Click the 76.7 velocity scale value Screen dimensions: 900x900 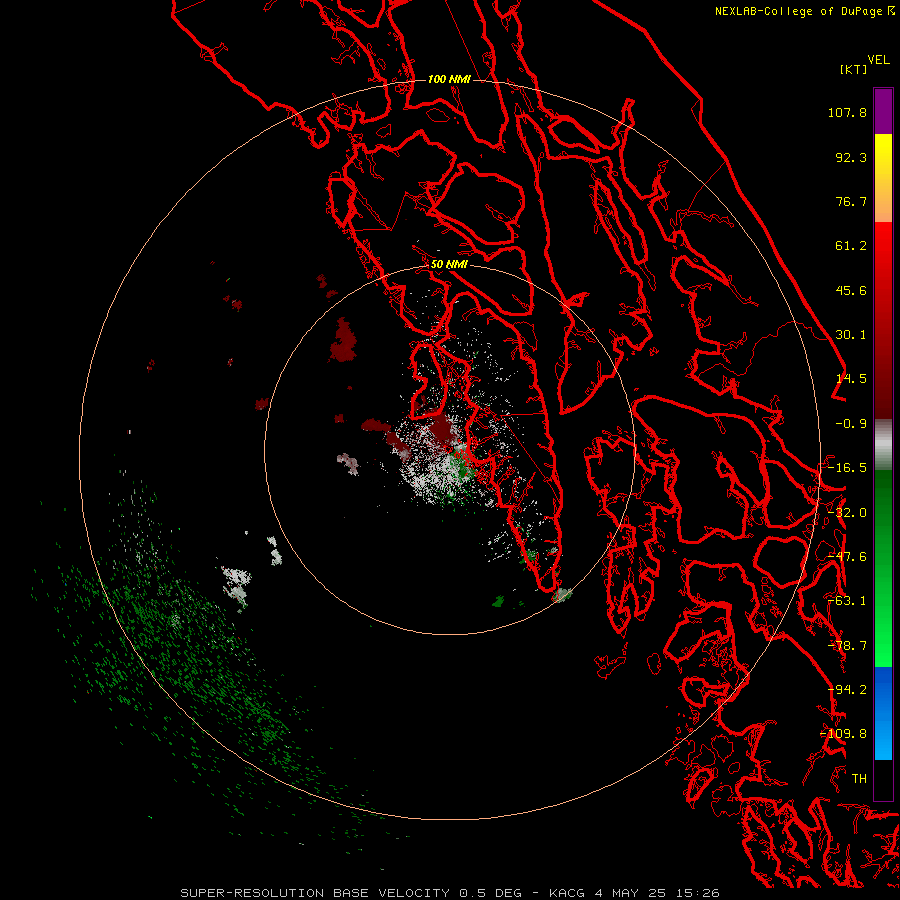tap(851, 201)
